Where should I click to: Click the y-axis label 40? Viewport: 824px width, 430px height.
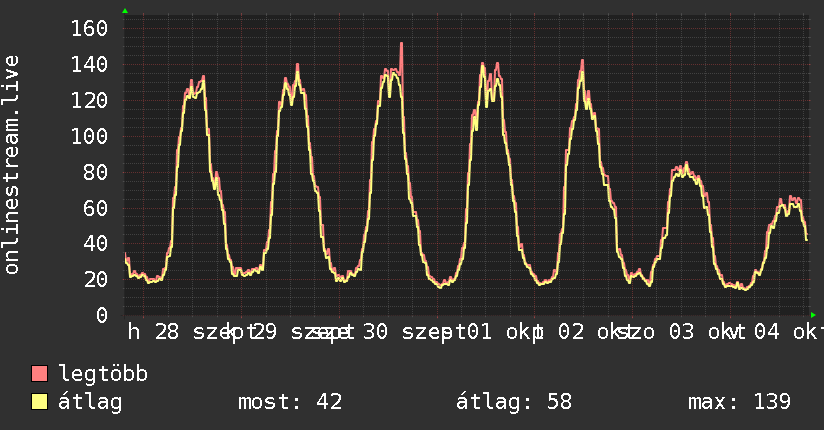[96, 243]
